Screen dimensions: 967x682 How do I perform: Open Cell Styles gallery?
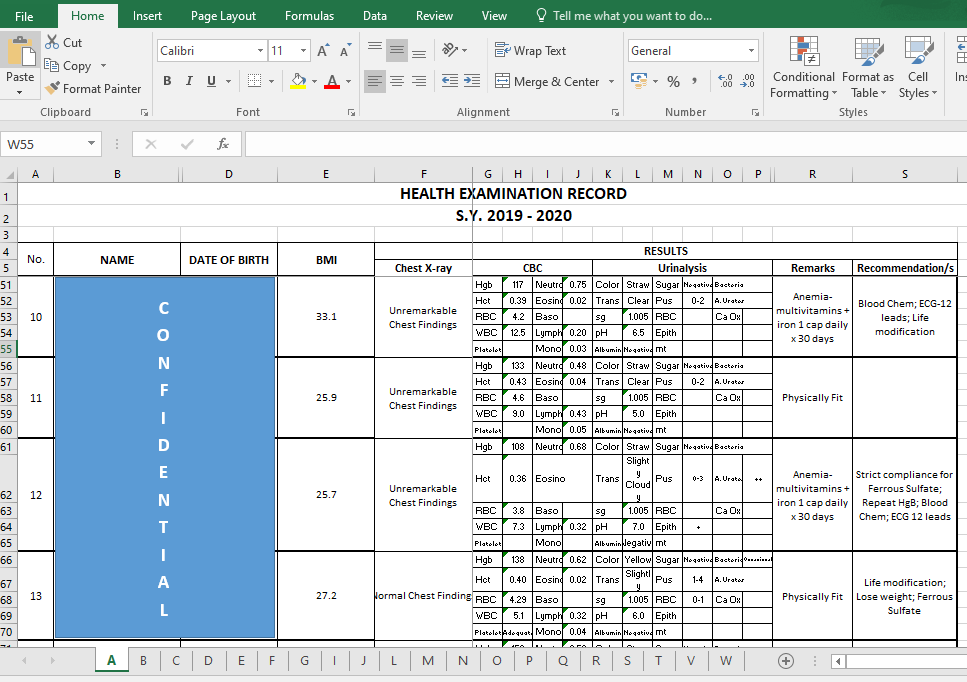[x=918, y=67]
